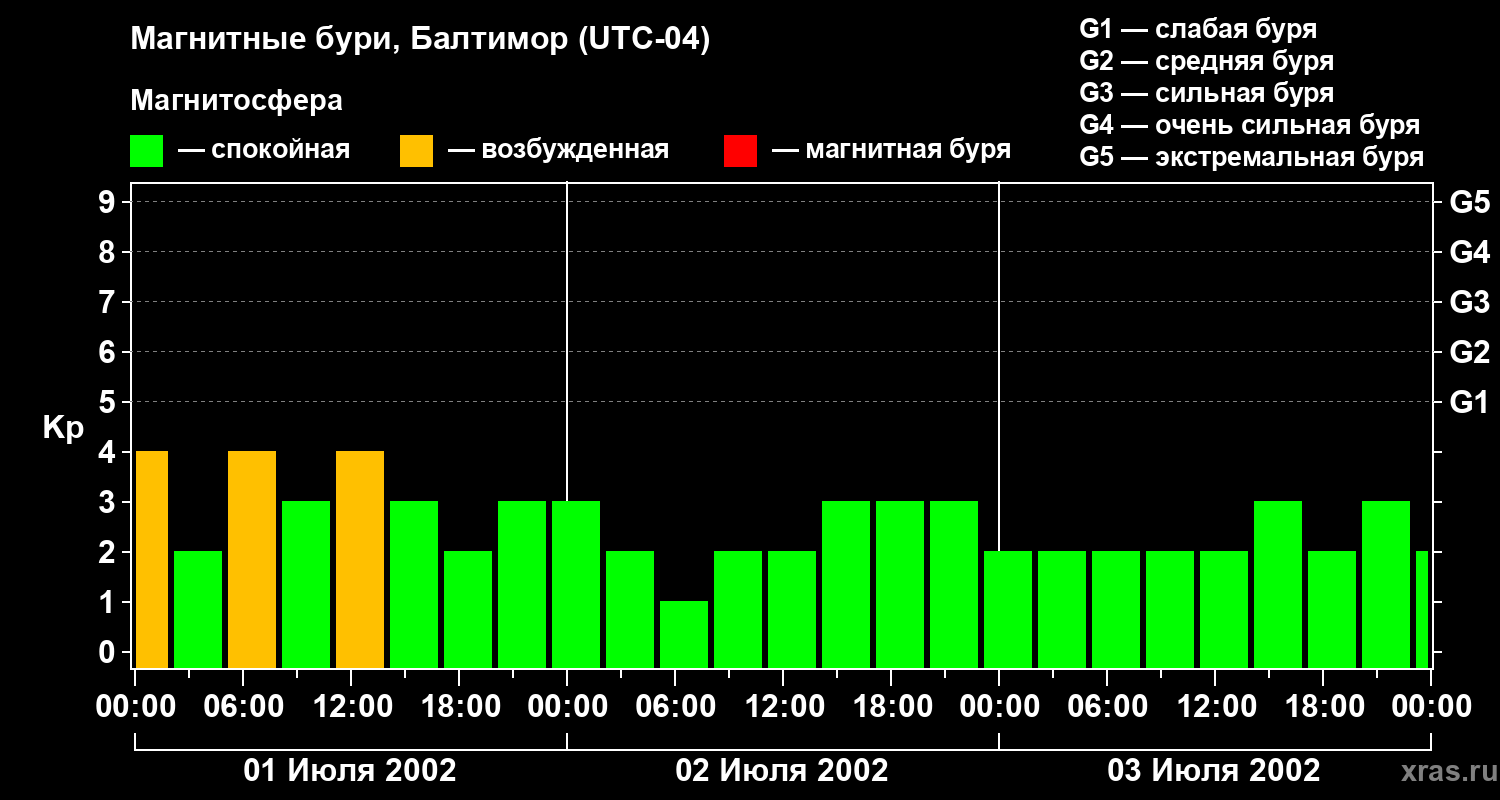Click the '01 Июля 2002' date label
This screenshot has height=800, width=1500.
point(351,770)
